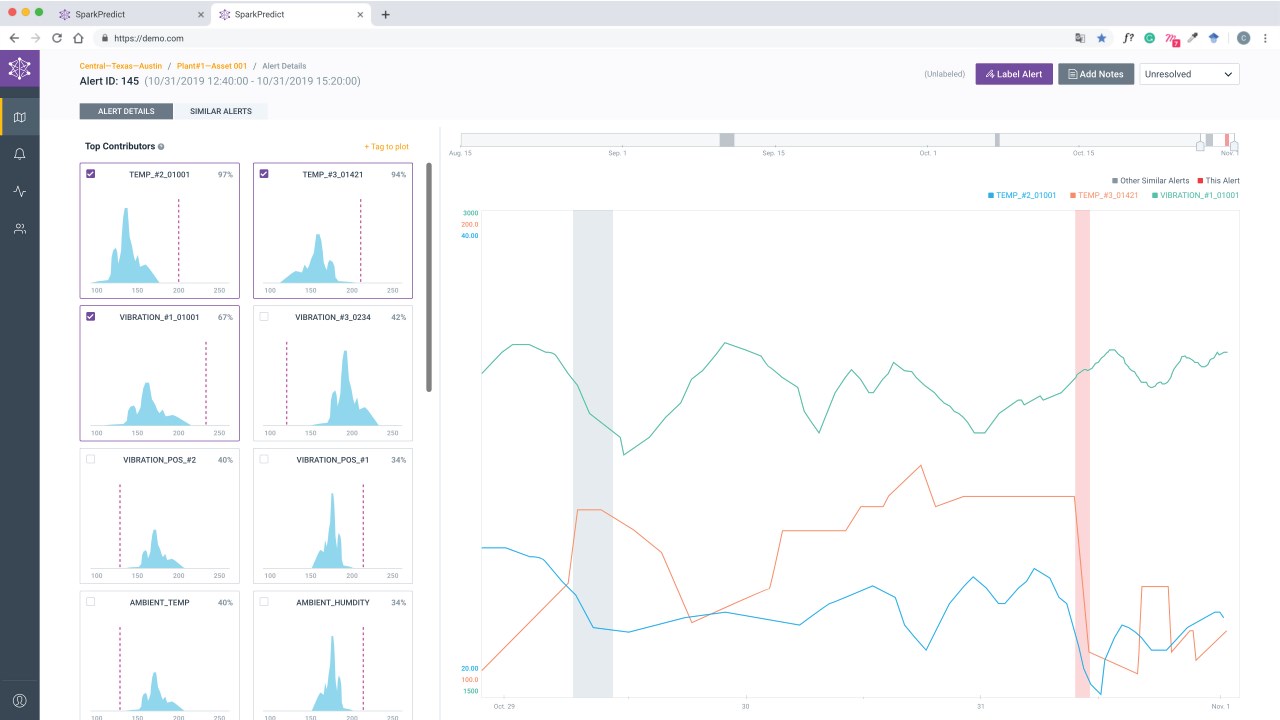Click the Add Notes button
The width and height of the screenshot is (1280, 720).
[1096, 74]
